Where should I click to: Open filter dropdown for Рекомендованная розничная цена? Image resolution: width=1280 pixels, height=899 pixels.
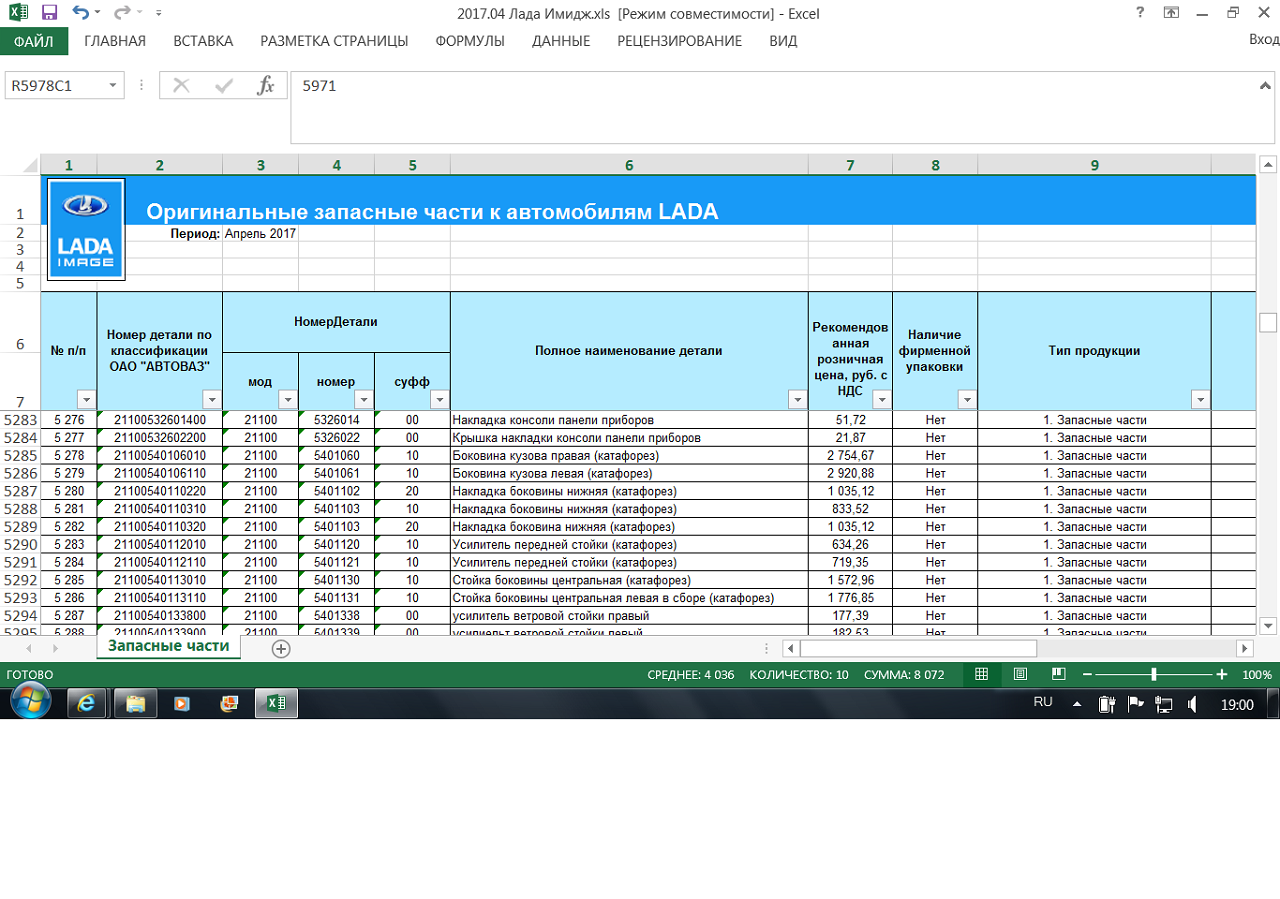[x=881, y=400]
